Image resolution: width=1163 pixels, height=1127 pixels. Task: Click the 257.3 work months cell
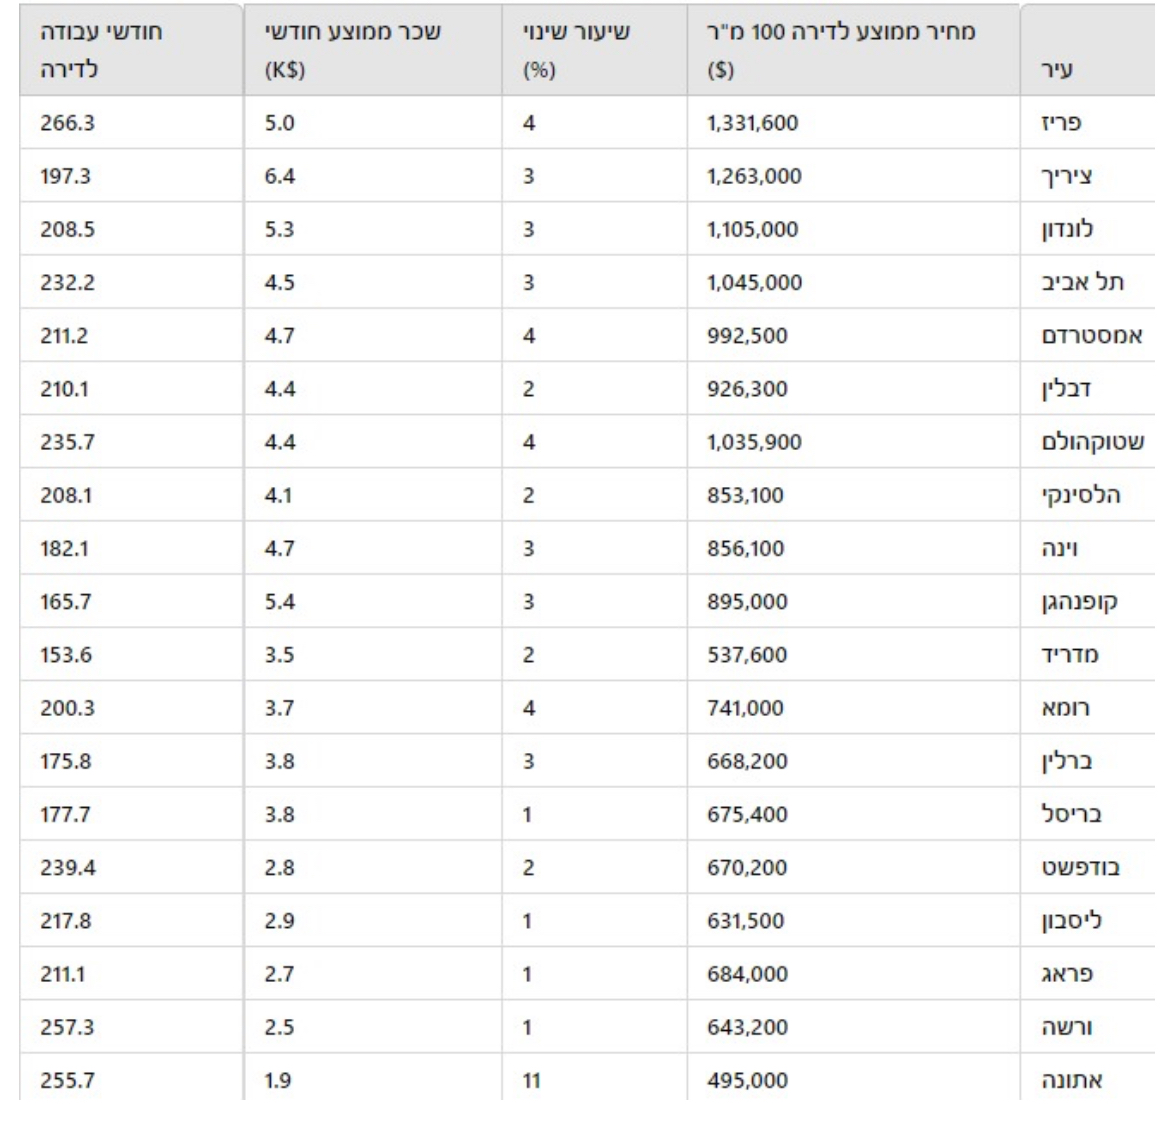[x=68, y=1028]
